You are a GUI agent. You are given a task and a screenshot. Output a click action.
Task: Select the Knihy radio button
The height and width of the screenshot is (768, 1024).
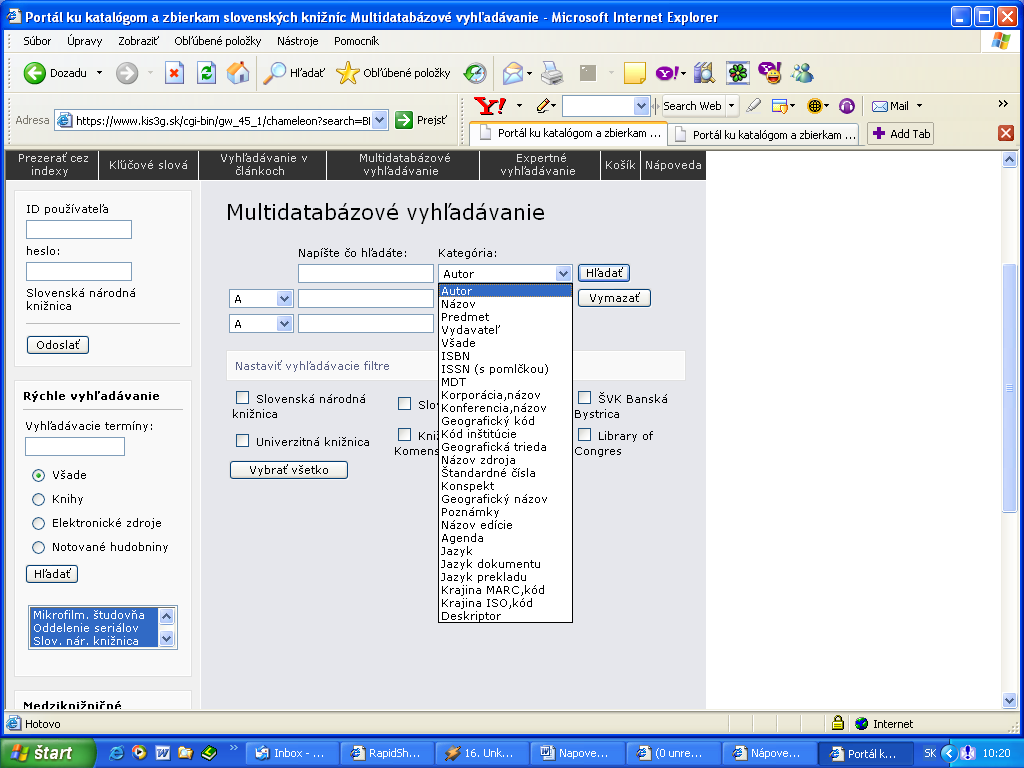(x=39, y=499)
